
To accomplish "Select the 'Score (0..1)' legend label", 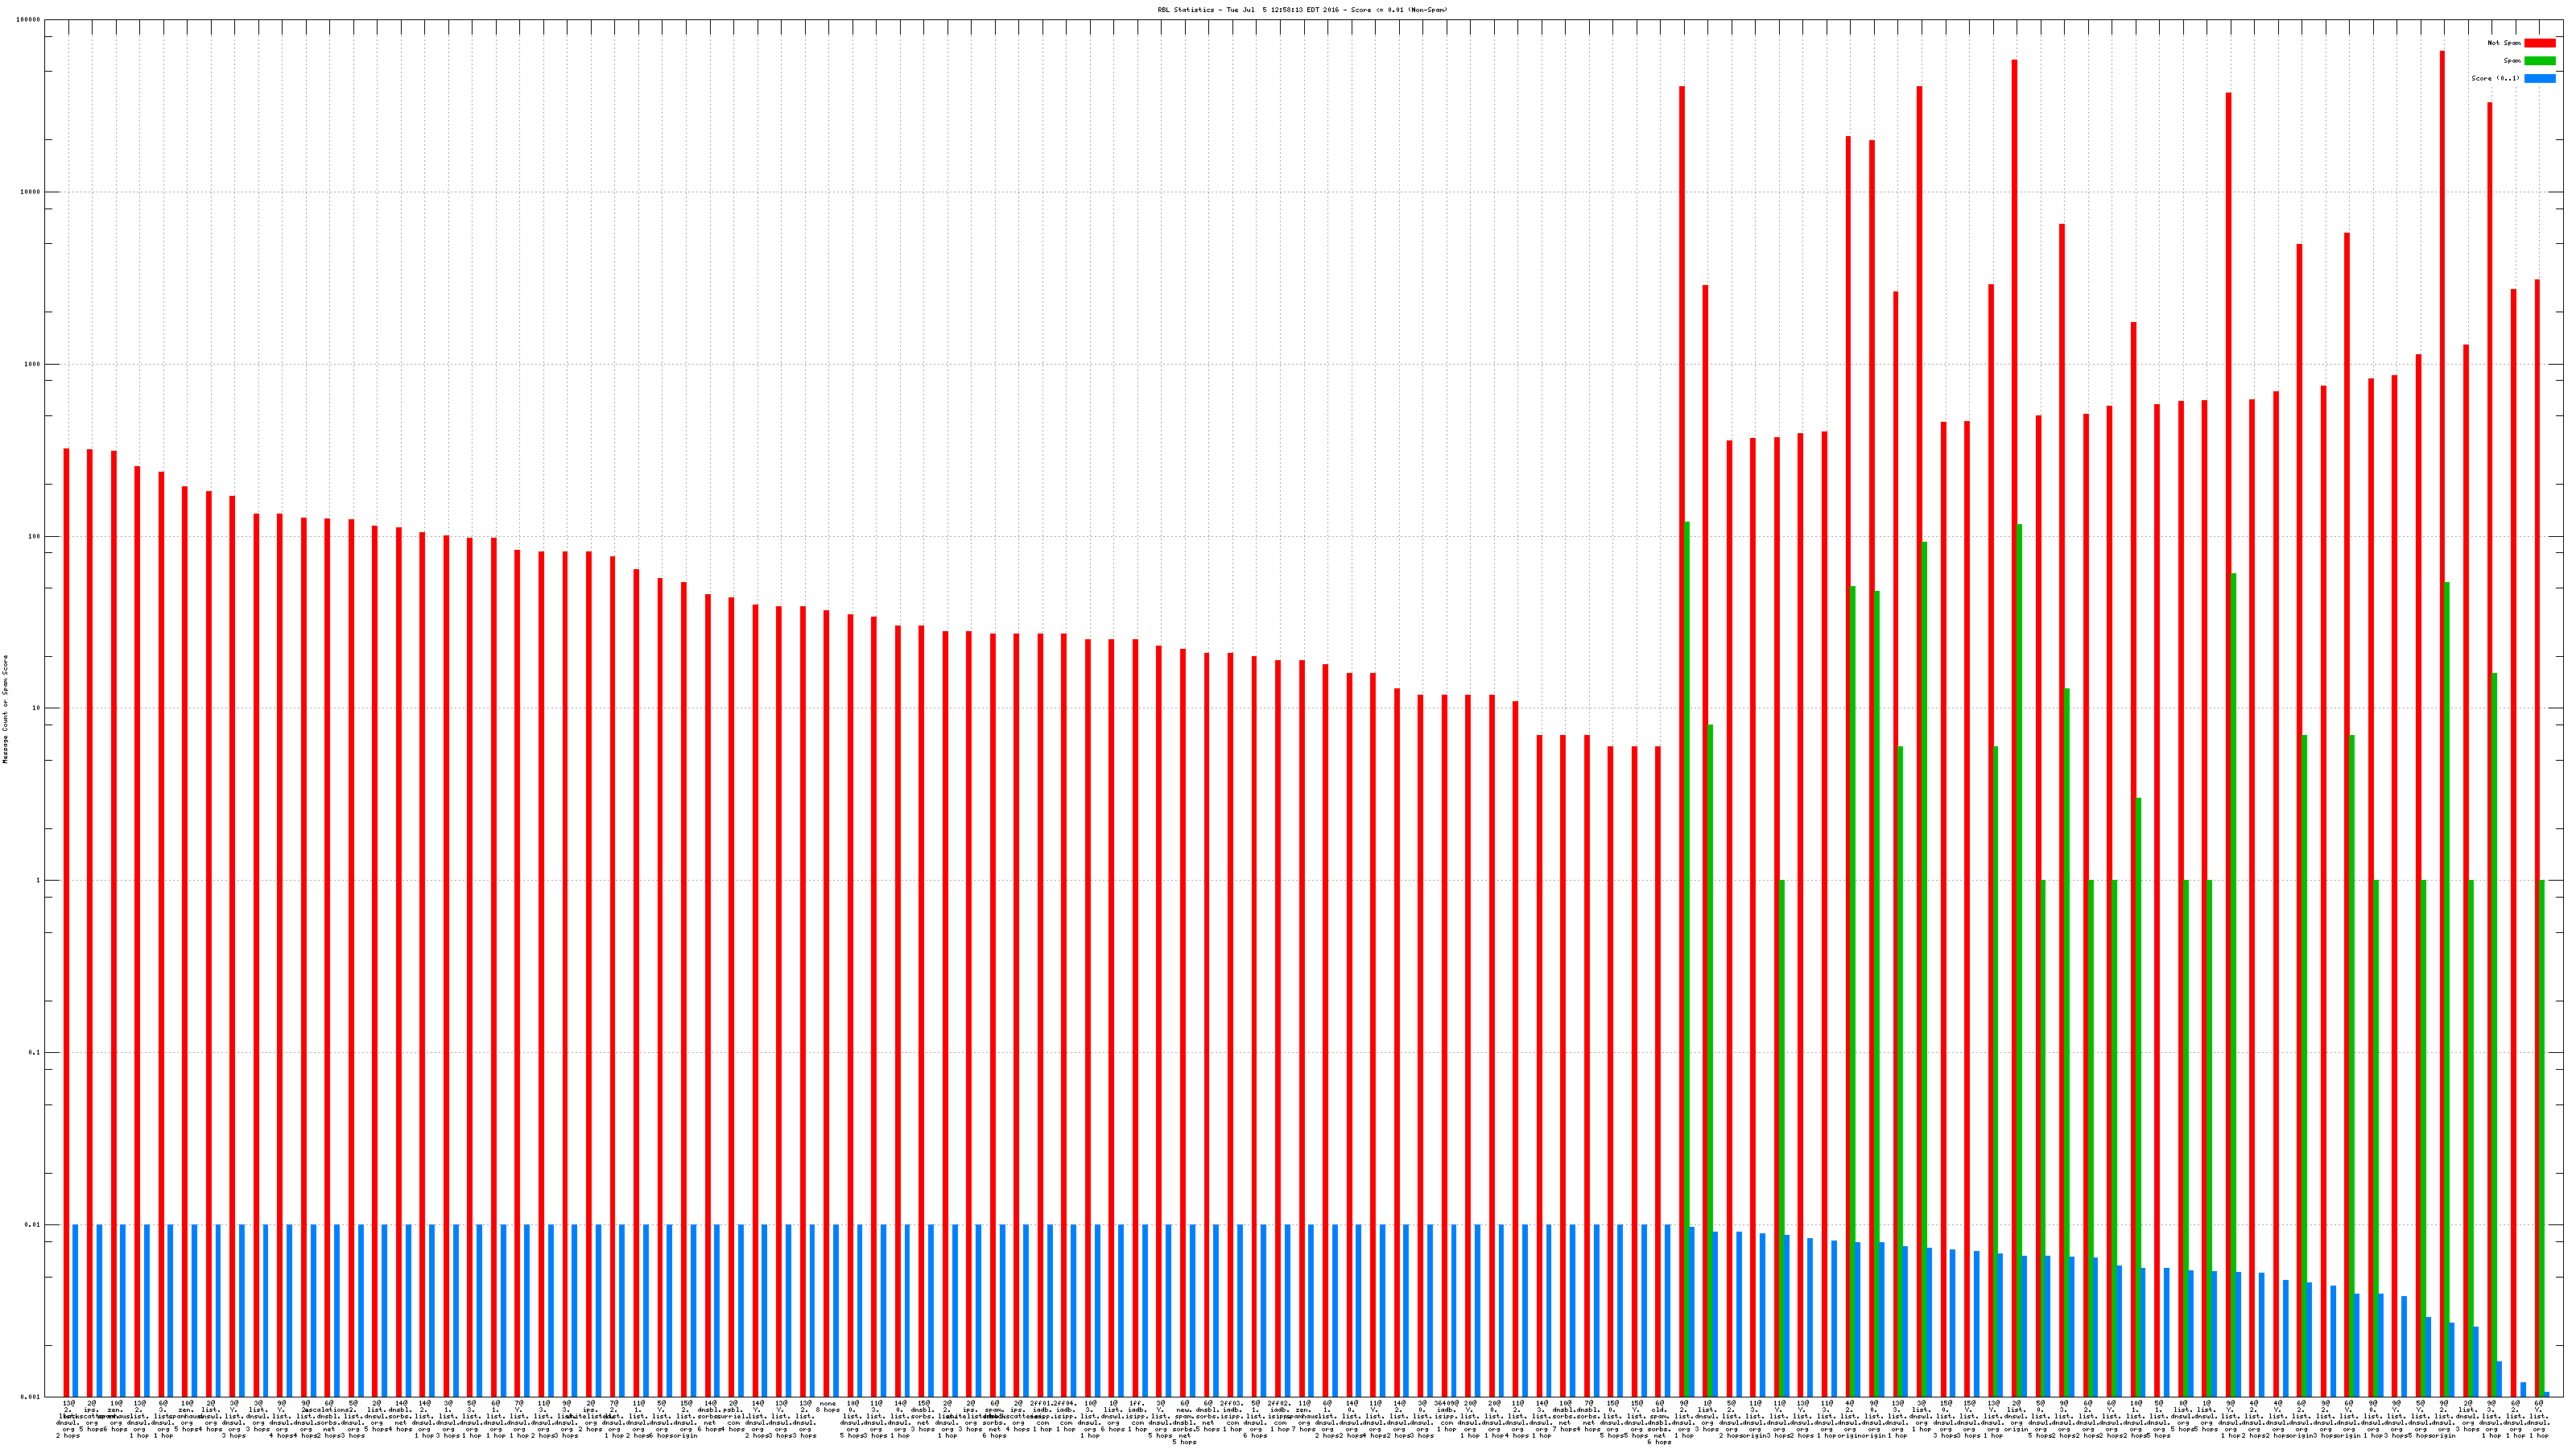I will click(x=2495, y=78).
